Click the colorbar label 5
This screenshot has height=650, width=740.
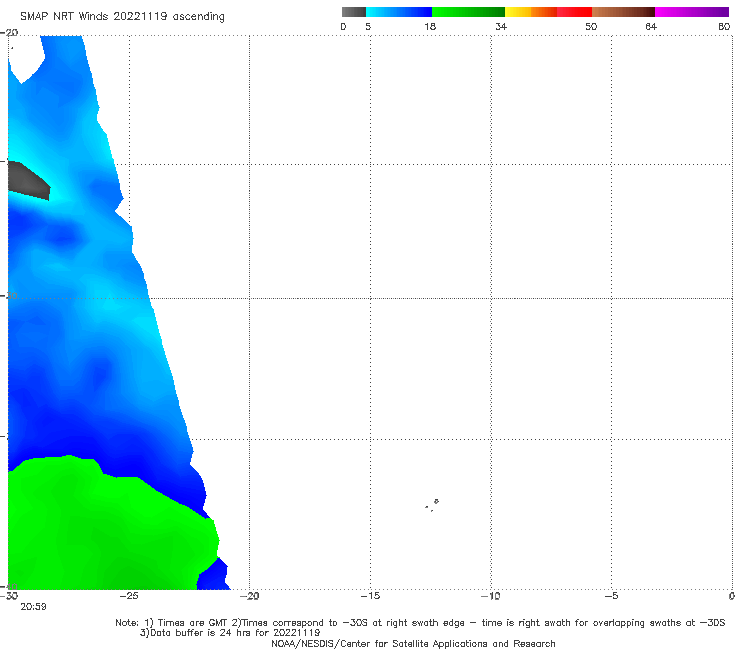(x=368, y=27)
